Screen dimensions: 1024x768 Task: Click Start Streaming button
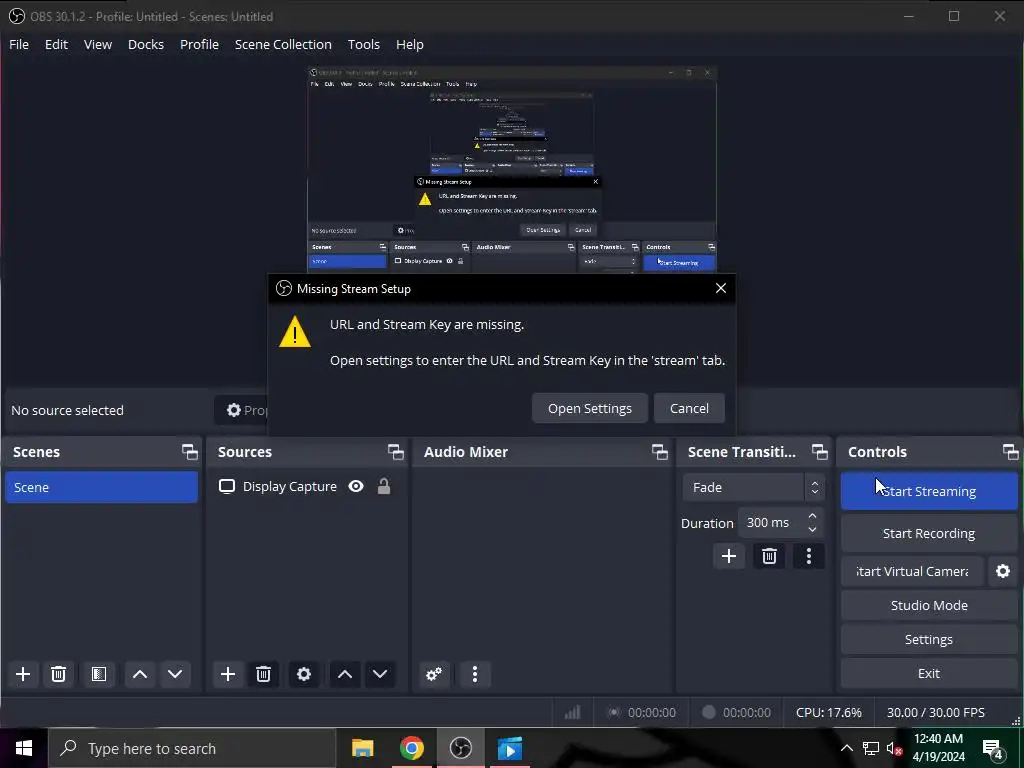point(929,491)
